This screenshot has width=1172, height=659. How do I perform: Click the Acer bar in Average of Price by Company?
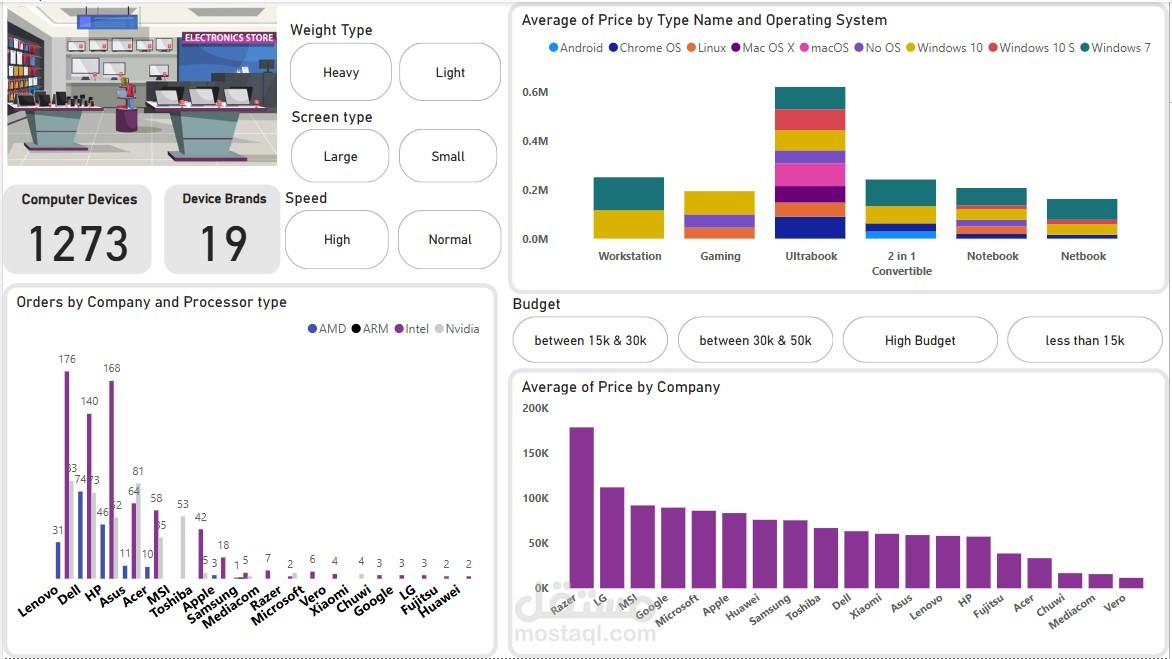click(x=1040, y=573)
